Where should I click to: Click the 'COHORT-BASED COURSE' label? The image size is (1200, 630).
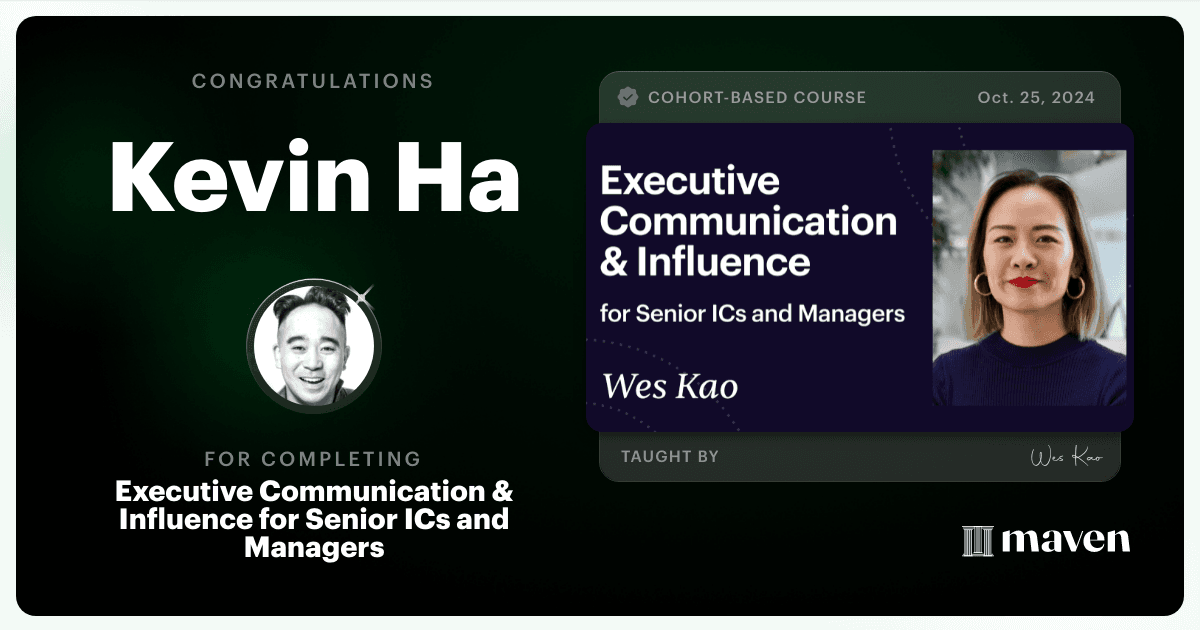[x=757, y=98]
